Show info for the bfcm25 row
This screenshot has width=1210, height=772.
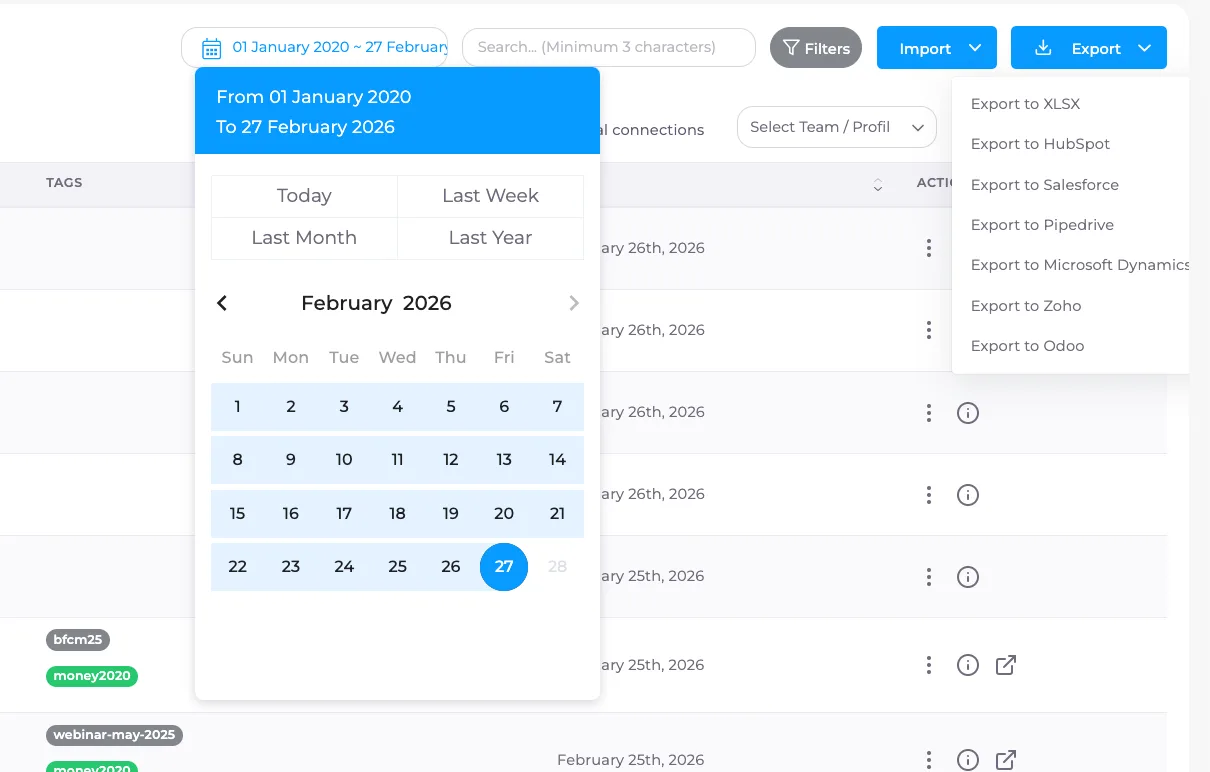[x=967, y=665]
